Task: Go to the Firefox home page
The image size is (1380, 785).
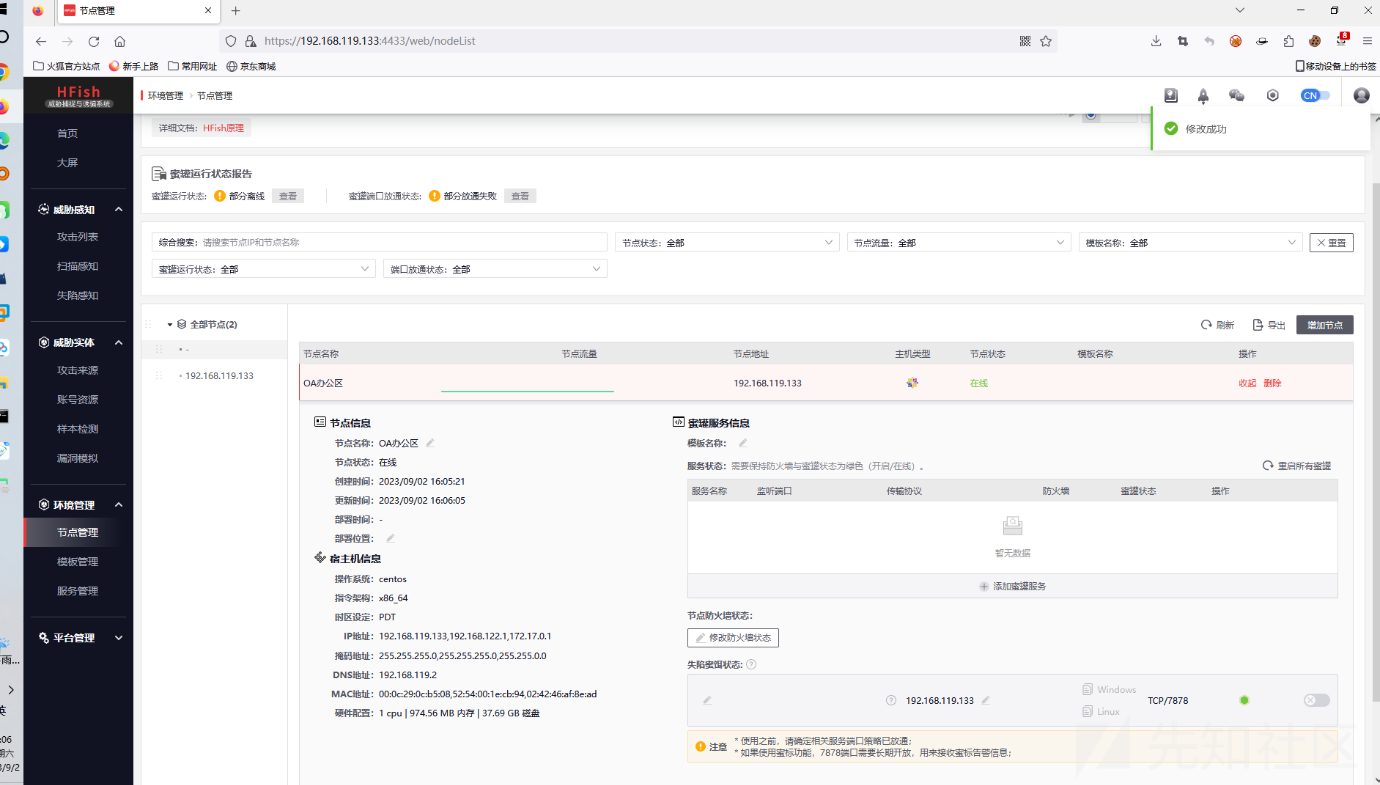Action: (x=120, y=41)
